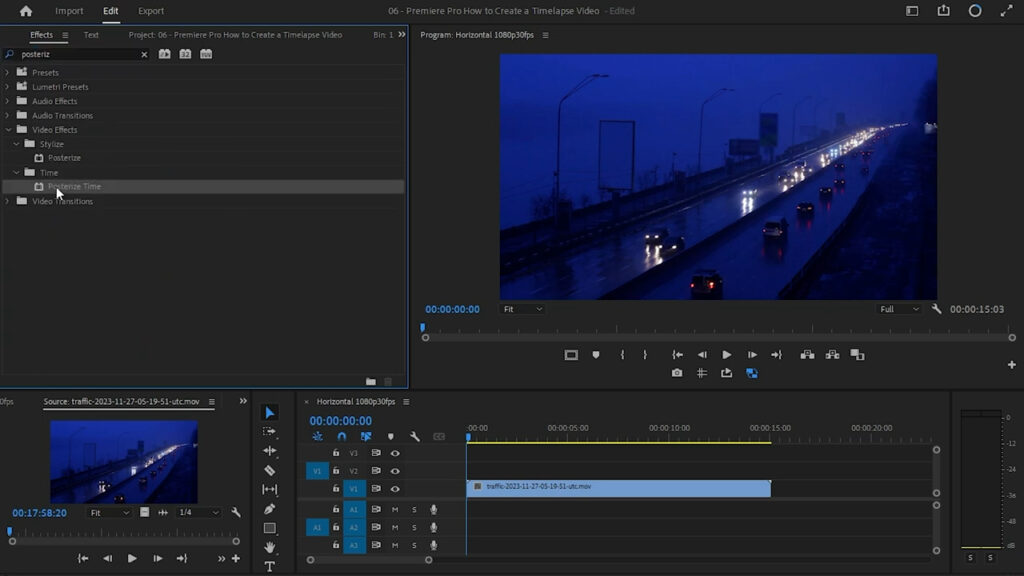Screen dimensions: 1024x576
Task: Click the effects search field
Action: [x=78, y=54]
